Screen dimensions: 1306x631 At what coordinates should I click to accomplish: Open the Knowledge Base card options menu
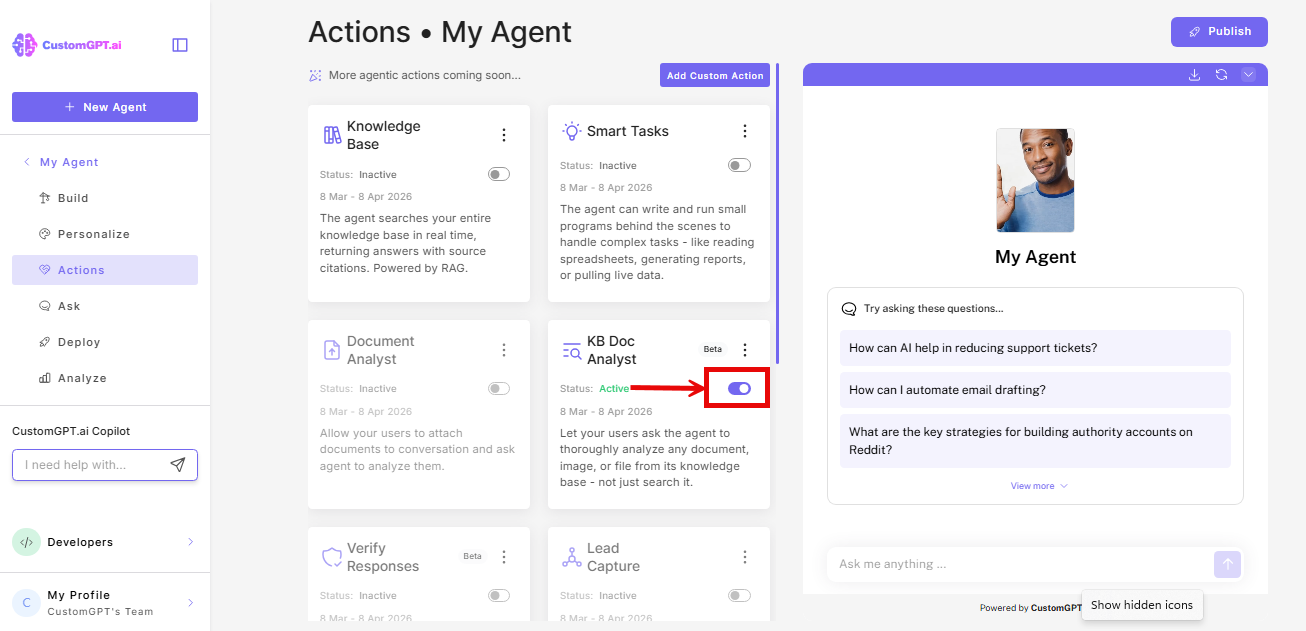tap(504, 133)
